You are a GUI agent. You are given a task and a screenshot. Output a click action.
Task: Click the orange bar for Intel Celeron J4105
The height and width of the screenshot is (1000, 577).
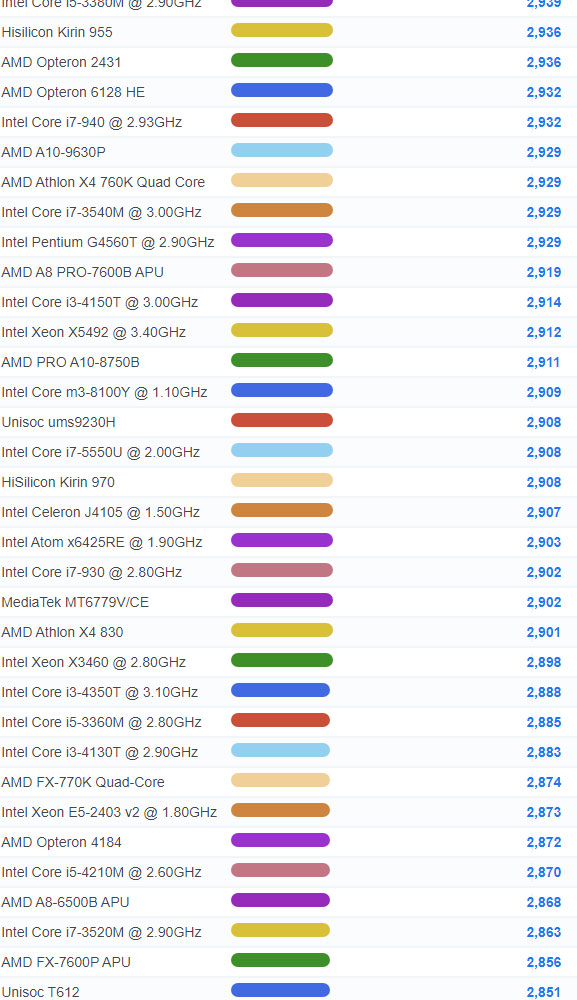(x=282, y=510)
